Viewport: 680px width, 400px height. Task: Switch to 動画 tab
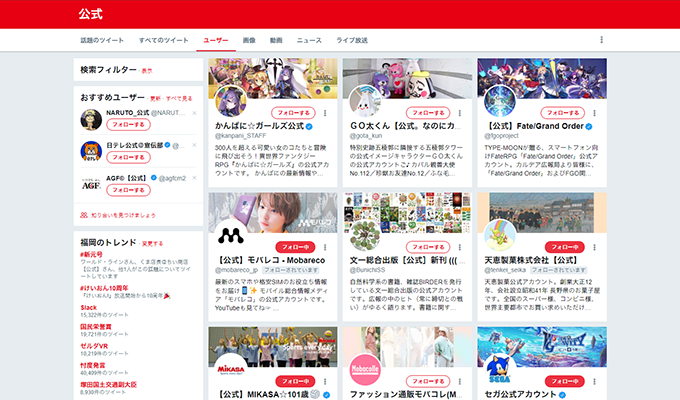pos(276,40)
